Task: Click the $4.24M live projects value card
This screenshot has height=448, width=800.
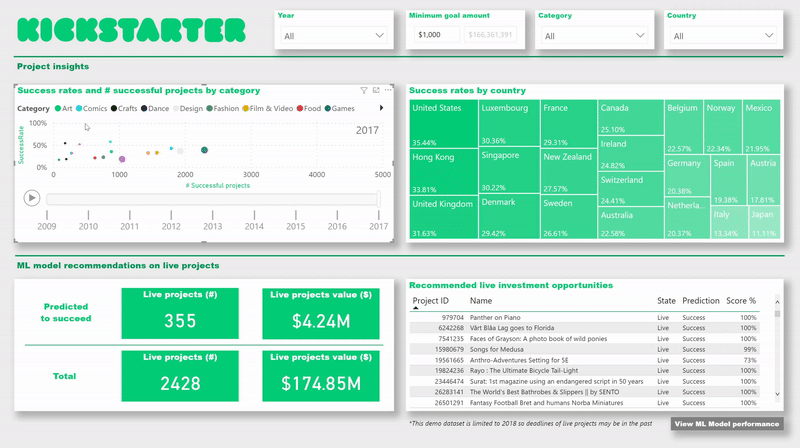Action: coord(321,313)
